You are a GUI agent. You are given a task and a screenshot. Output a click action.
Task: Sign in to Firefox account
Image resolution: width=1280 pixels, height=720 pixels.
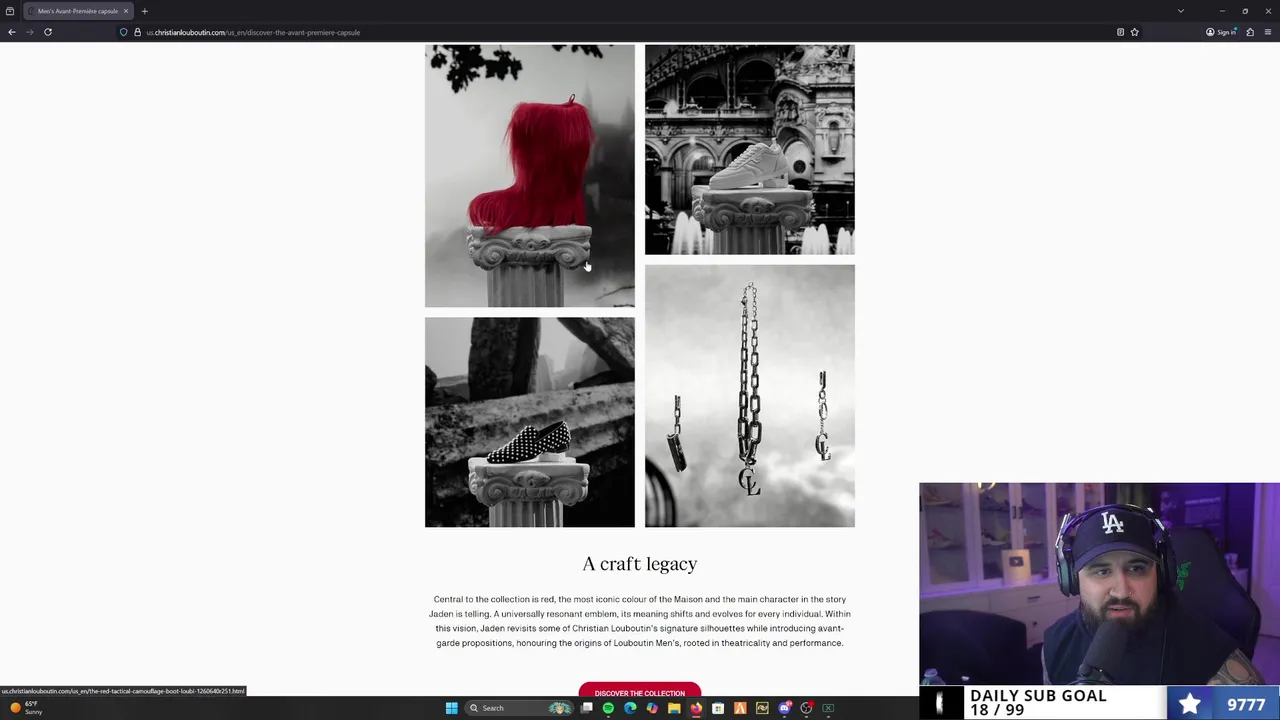pyautogui.click(x=1221, y=32)
